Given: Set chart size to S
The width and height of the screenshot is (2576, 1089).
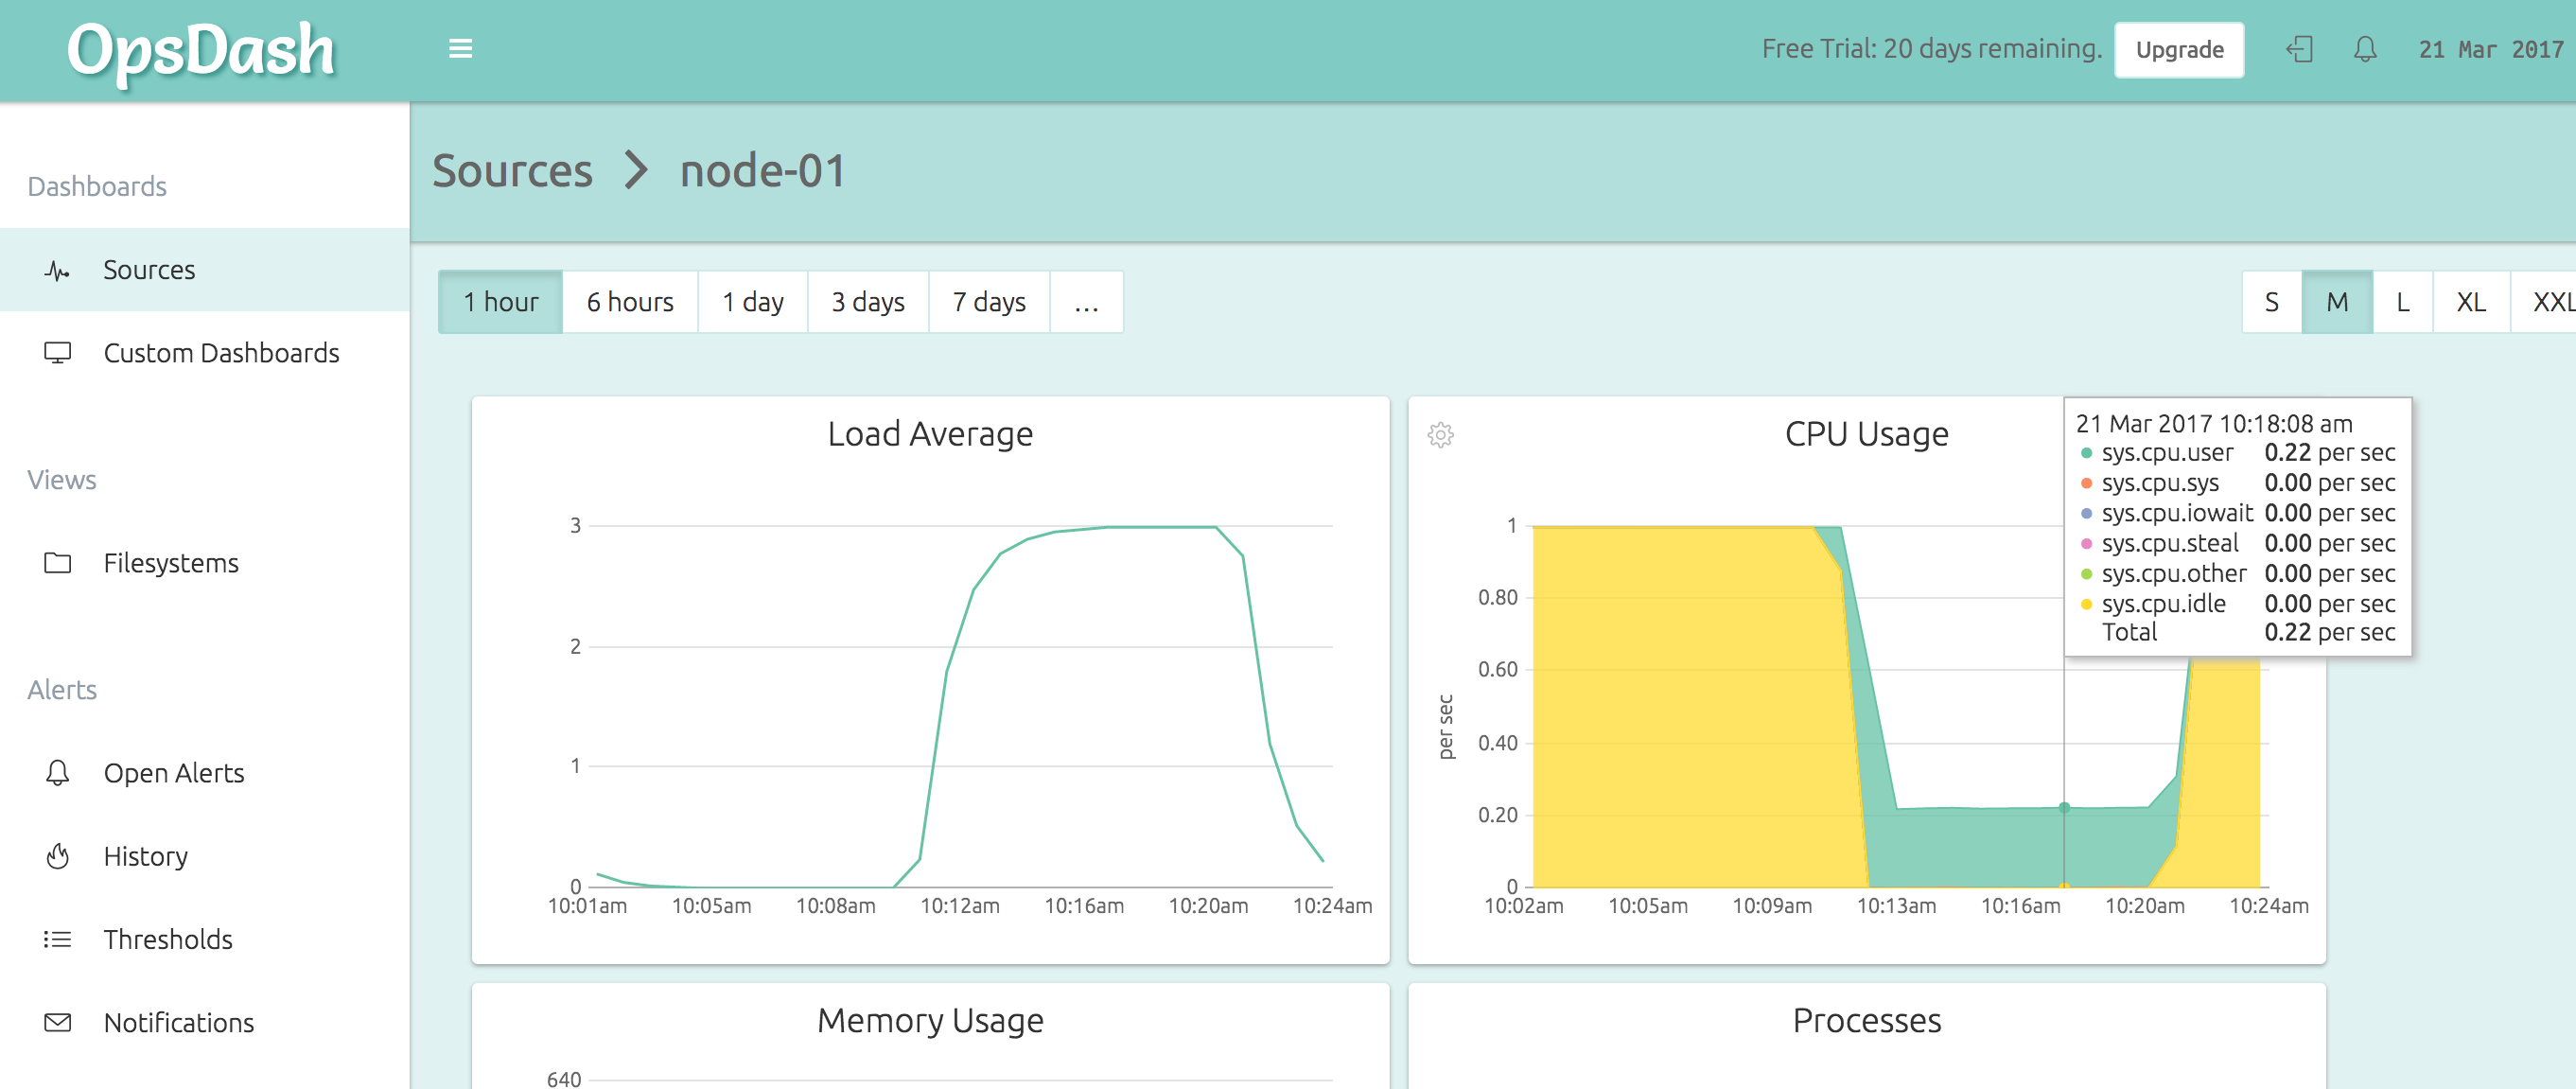Looking at the screenshot, I should pos(2272,302).
